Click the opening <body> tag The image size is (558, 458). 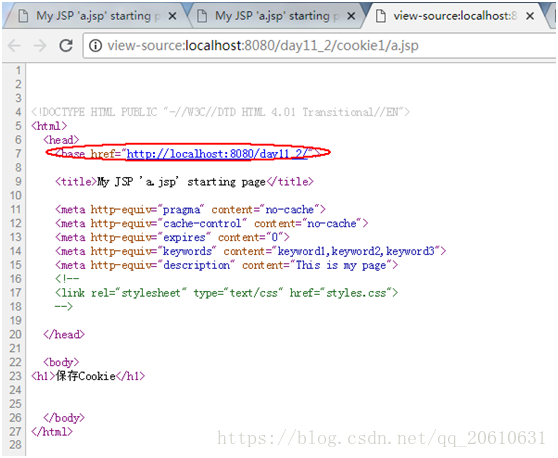pos(61,362)
